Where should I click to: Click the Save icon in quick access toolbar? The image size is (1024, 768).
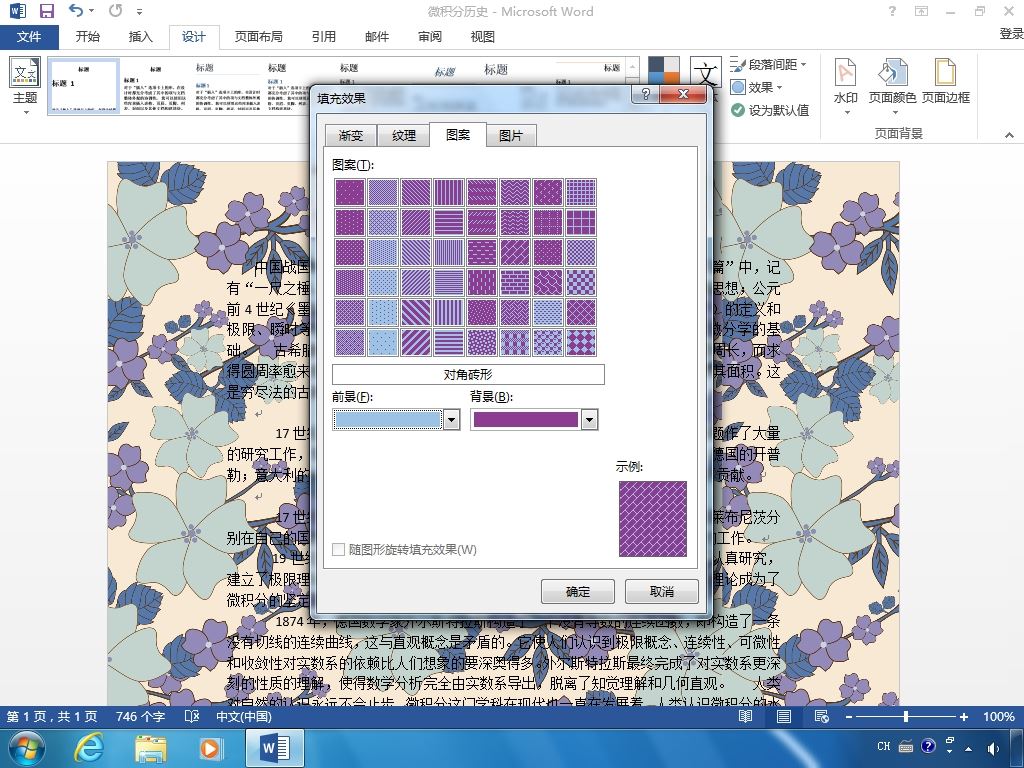coord(46,10)
